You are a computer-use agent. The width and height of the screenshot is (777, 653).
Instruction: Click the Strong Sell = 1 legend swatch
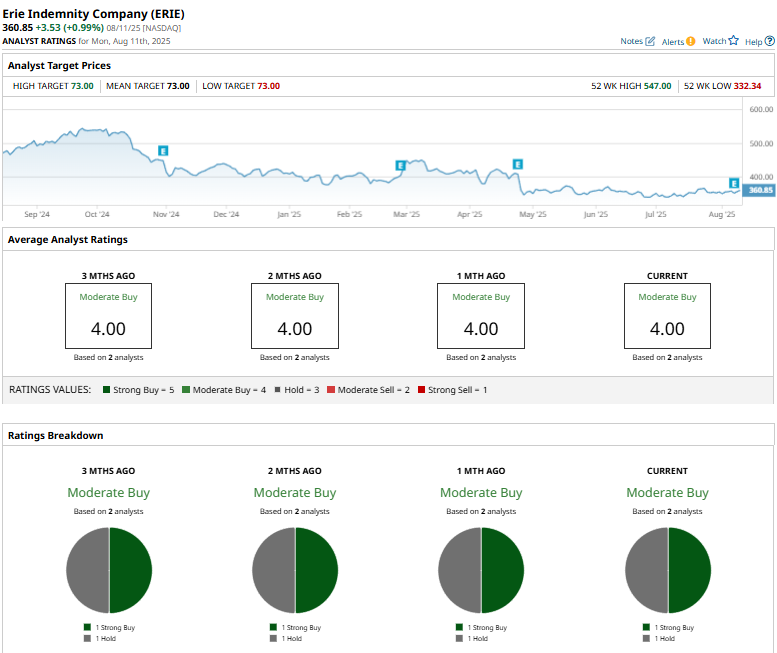click(x=421, y=389)
